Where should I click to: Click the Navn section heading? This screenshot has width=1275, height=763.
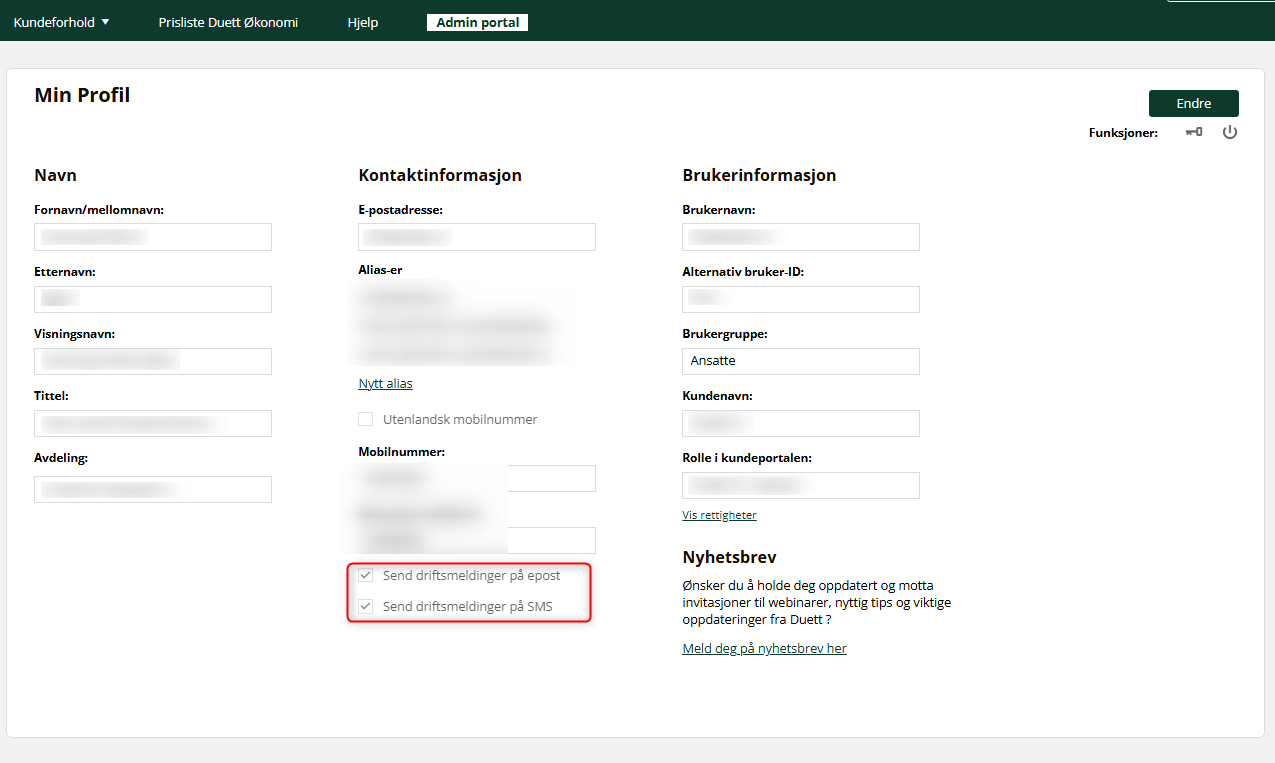(x=55, y=175)
